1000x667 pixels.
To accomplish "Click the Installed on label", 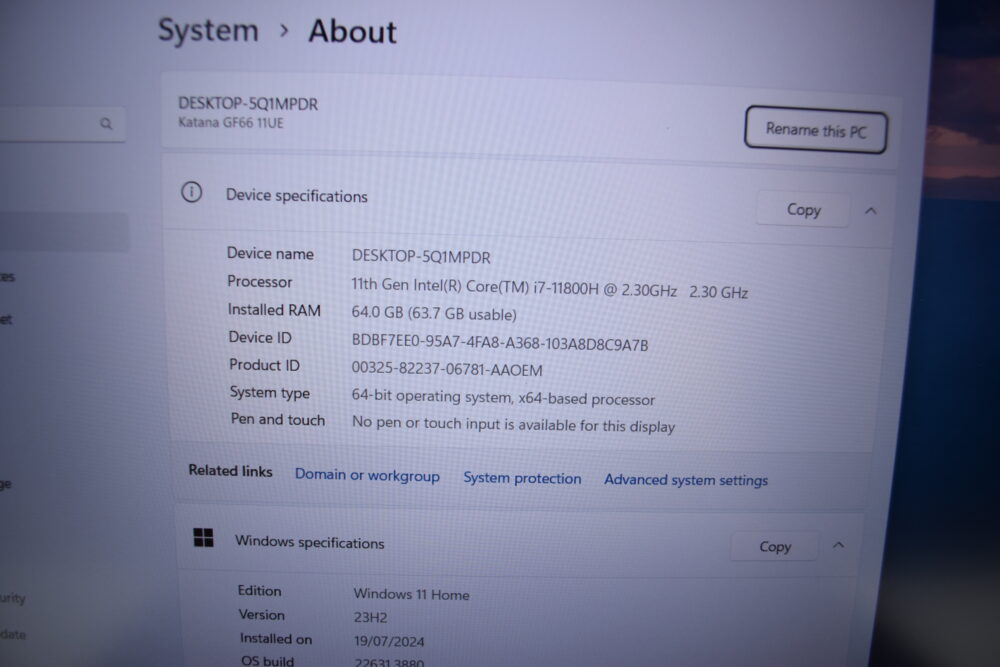I will coord(276,638).
